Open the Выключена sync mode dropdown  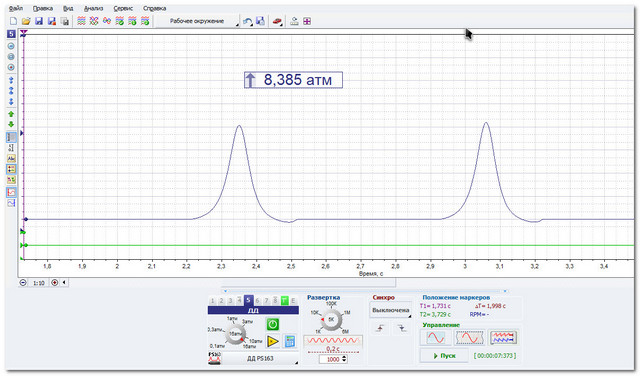tap(391, 310)
